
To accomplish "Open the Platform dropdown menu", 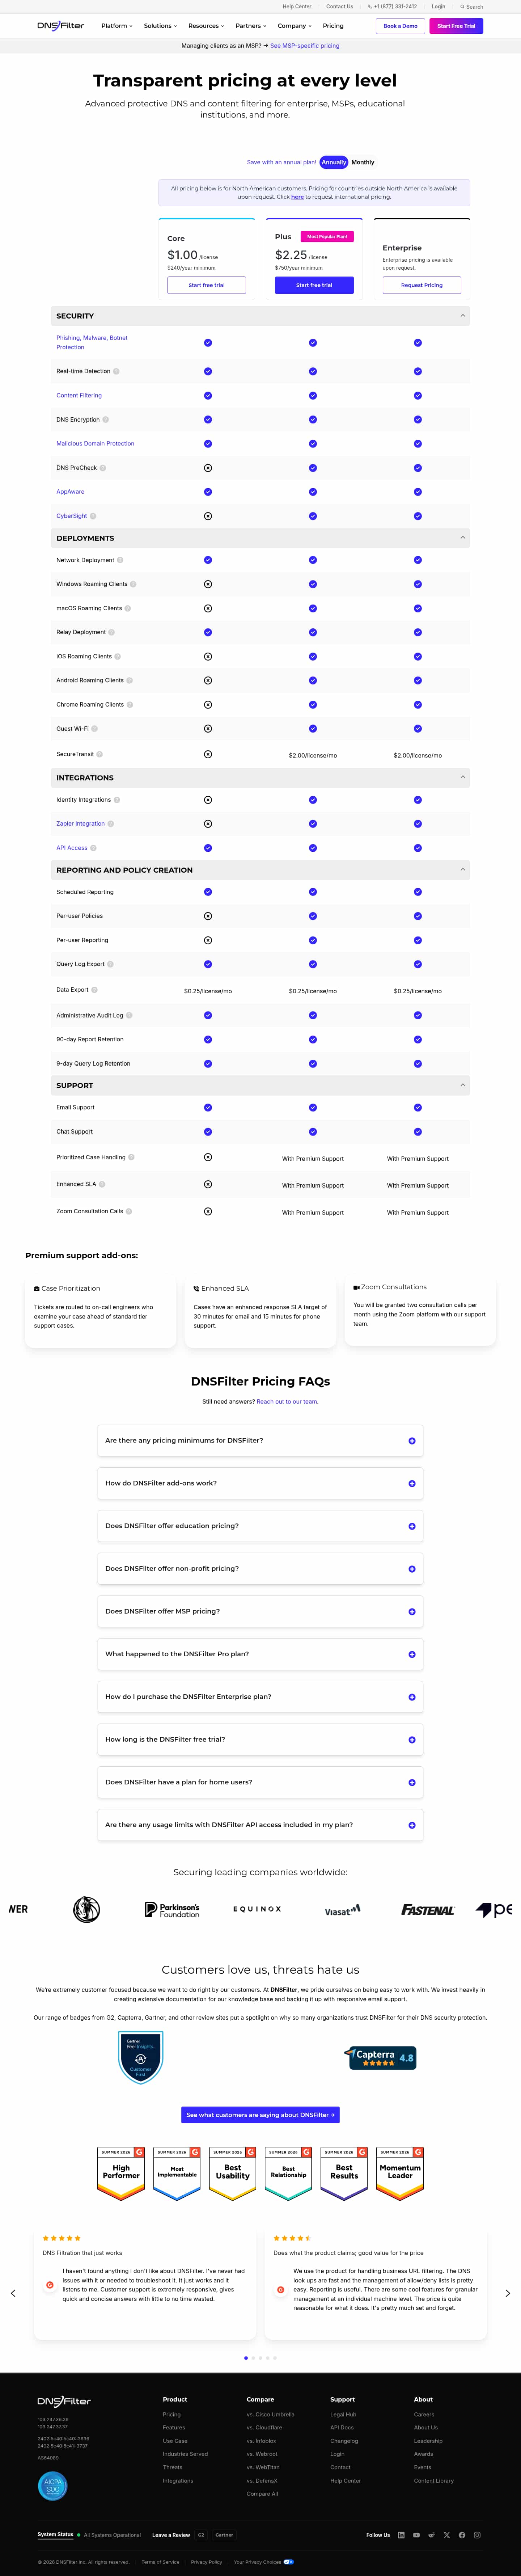I will click(x=117, y=26).
